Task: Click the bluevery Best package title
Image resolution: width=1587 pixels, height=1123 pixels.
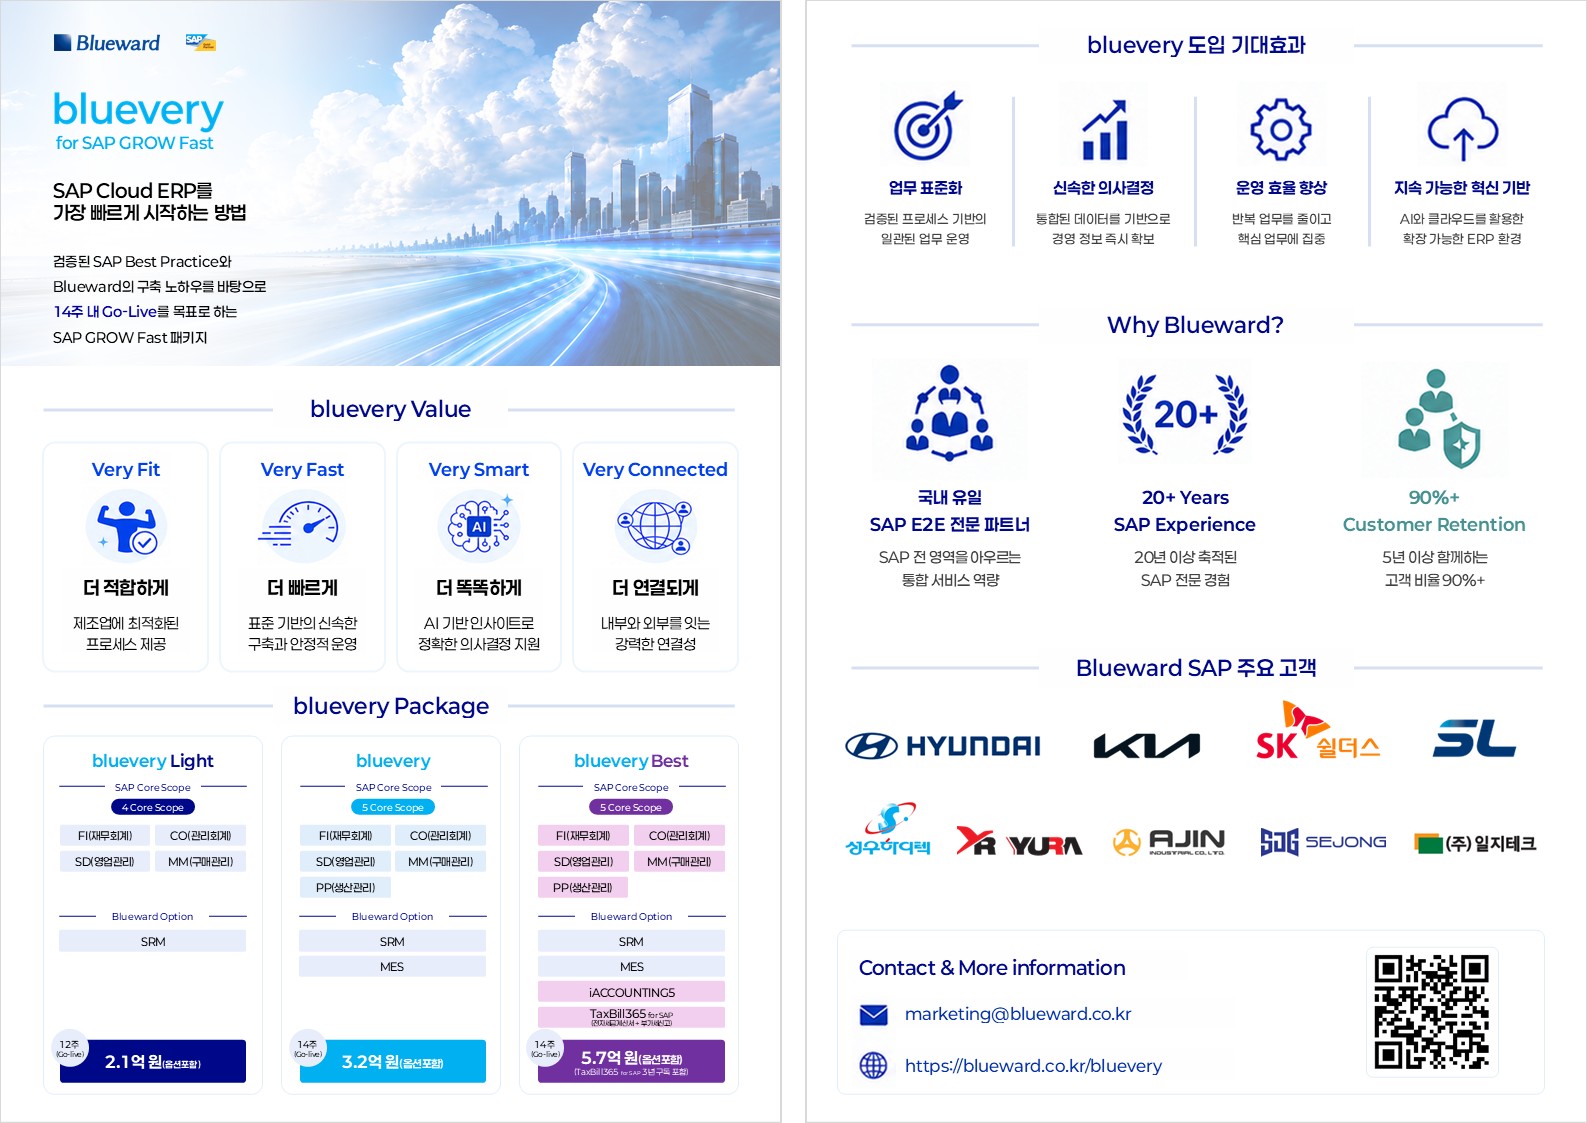Action: (631, 761)
